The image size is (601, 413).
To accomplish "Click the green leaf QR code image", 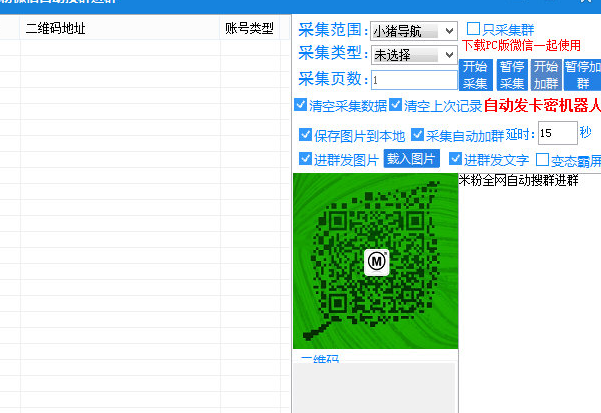I will click(x=376, y=261).
